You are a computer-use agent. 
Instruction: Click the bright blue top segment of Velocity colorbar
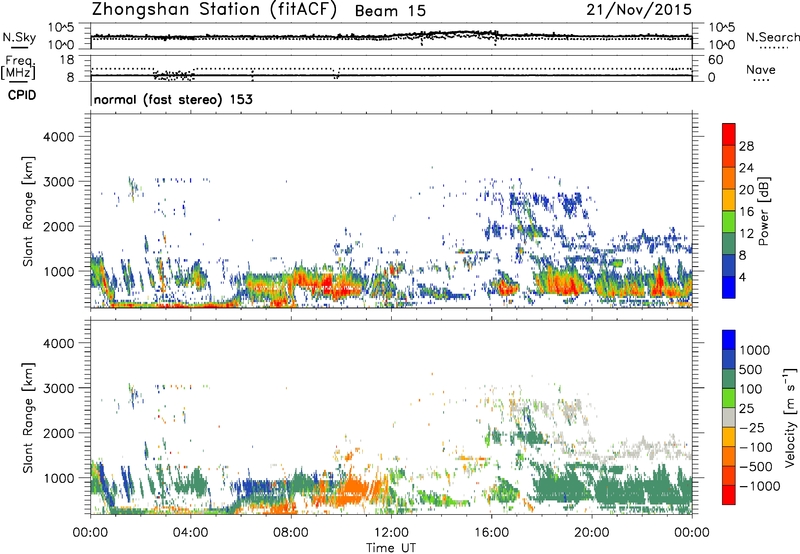[x=729, y=340]
